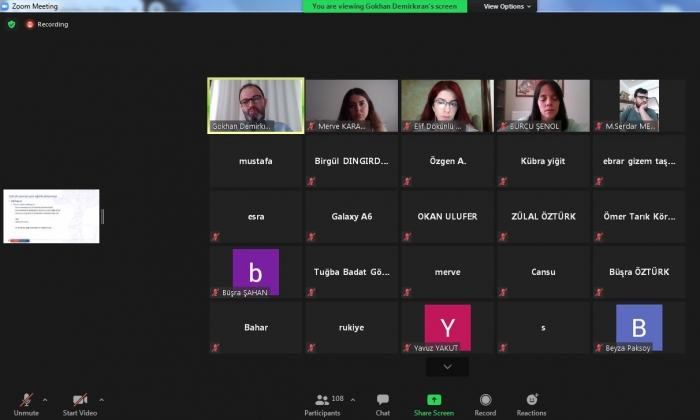
Task: Select Büşra ŞAHAN's participant tile
Action: tap(256, 272)
